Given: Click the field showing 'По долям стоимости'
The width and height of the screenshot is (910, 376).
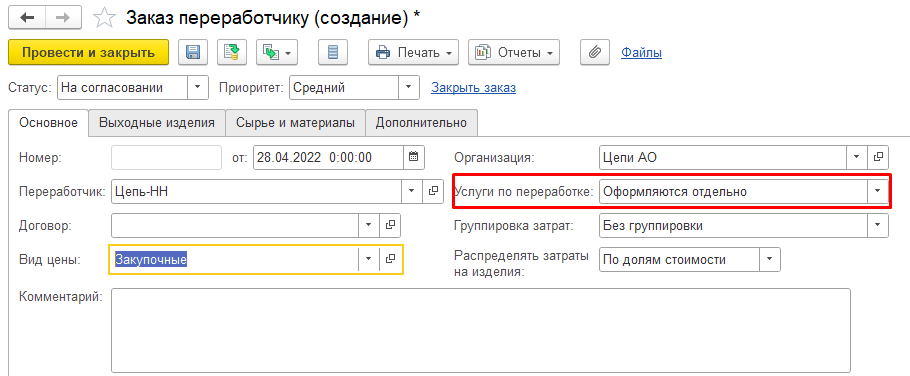Looking at the screenshot, I should pos(680,259).
